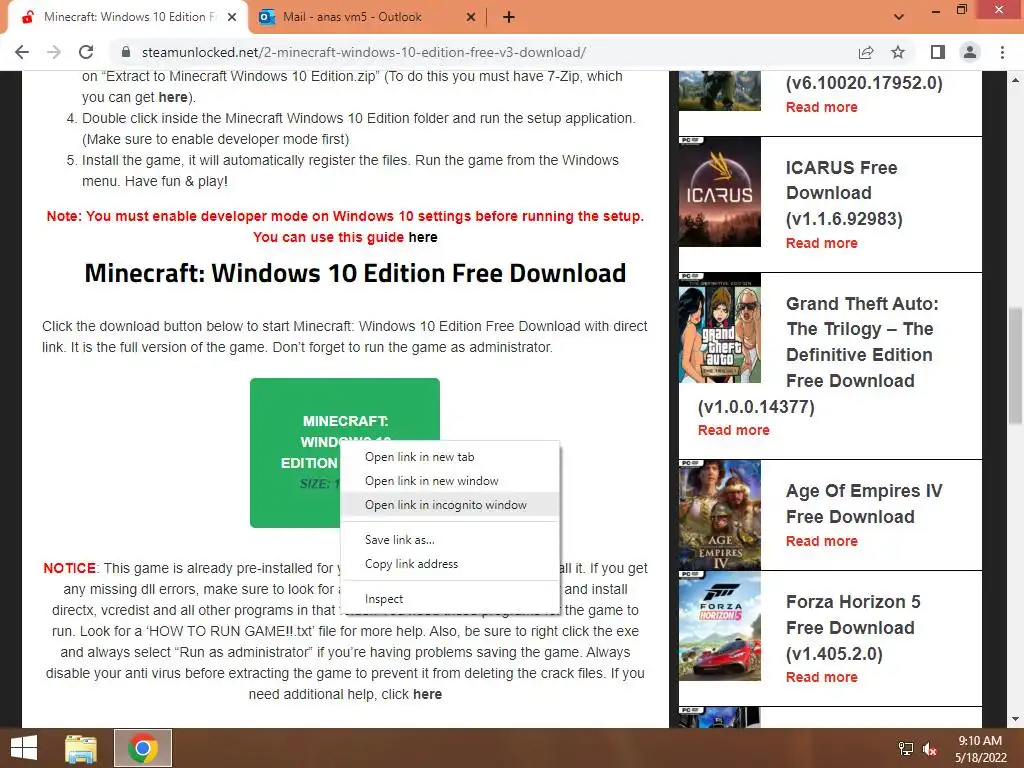Screen dimensions: 1024x768
Task: Bookmark this page with the star icon
Action: point(898,52)
